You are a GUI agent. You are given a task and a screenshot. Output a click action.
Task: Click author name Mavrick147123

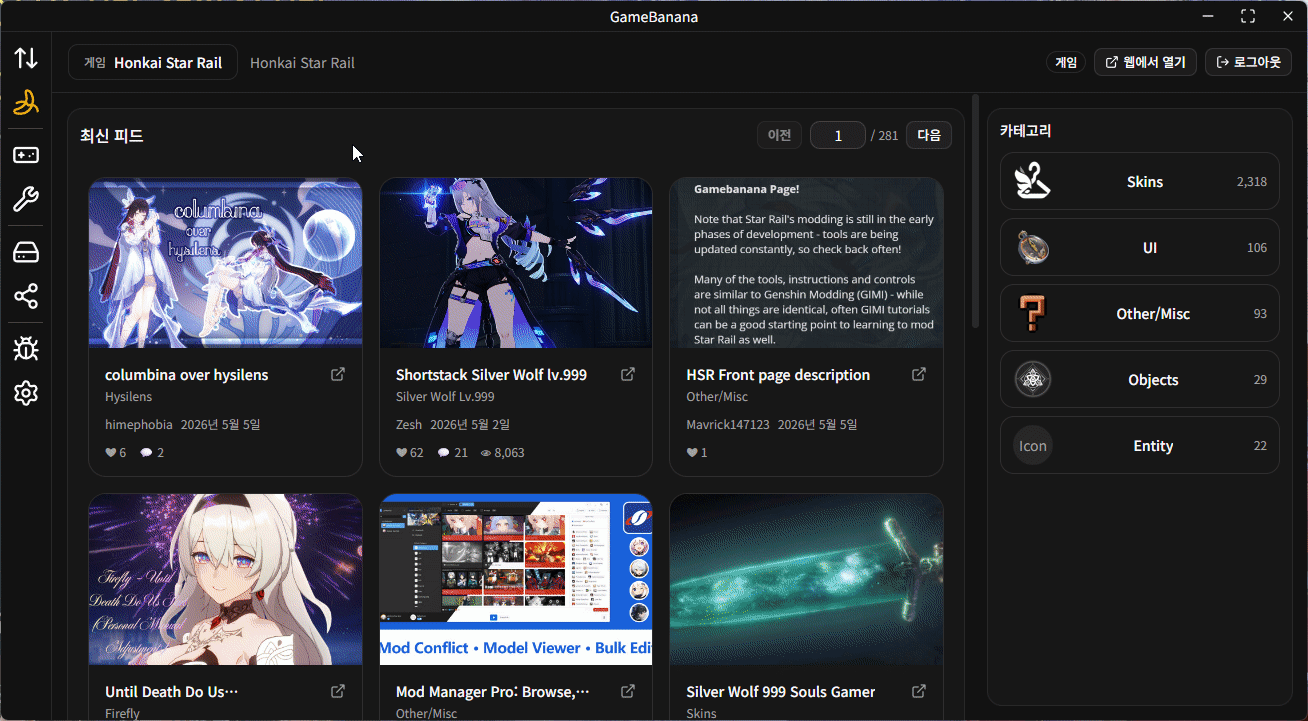728,425
